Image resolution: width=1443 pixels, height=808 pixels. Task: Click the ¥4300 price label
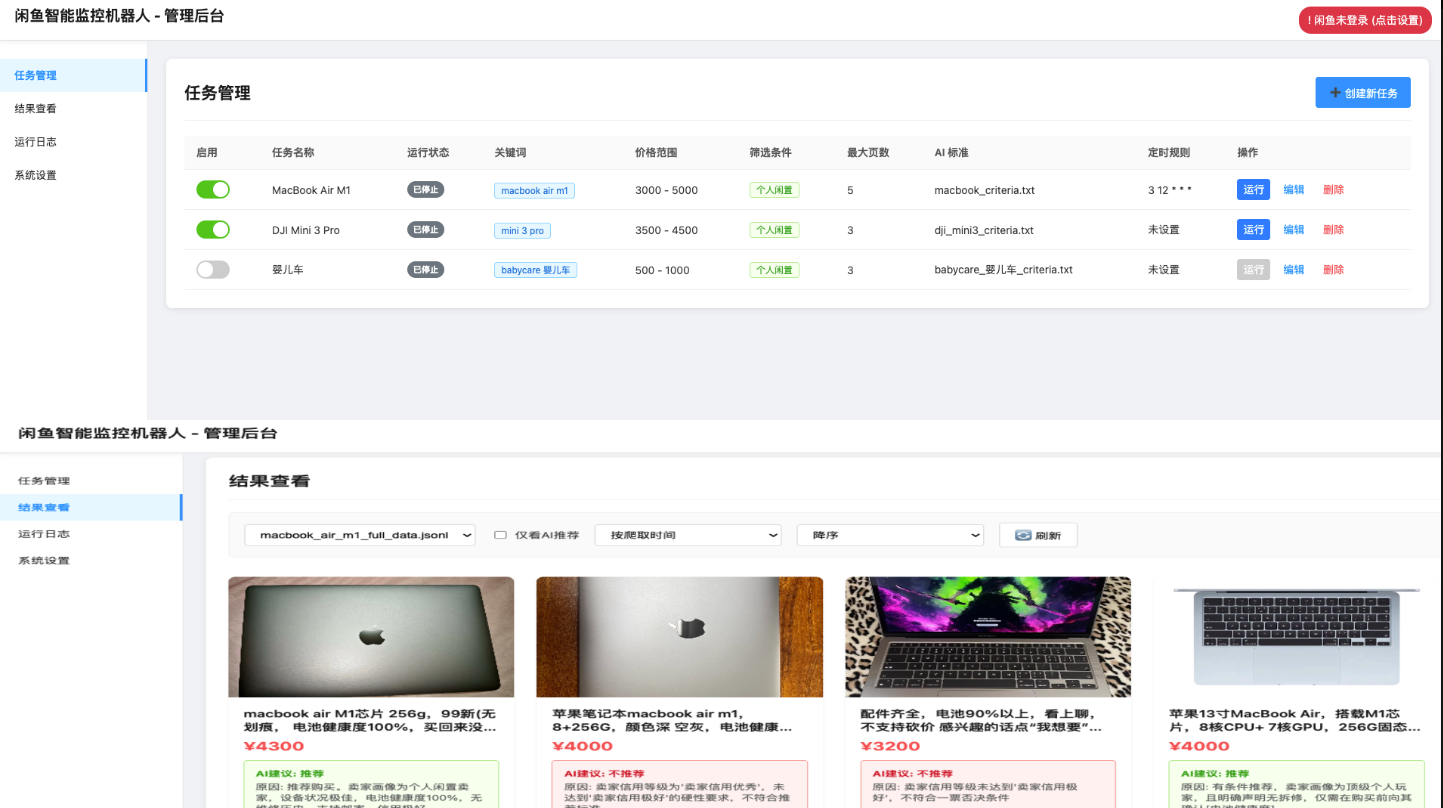click(274, 746)
